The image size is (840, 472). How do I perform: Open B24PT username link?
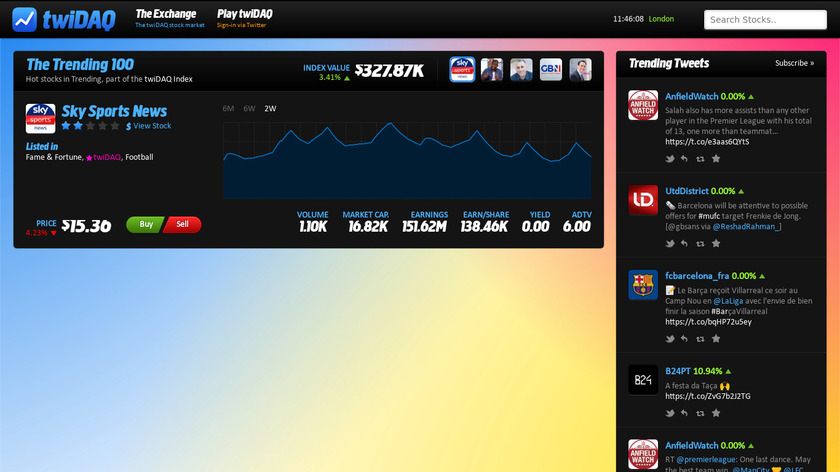pos(678,371)
